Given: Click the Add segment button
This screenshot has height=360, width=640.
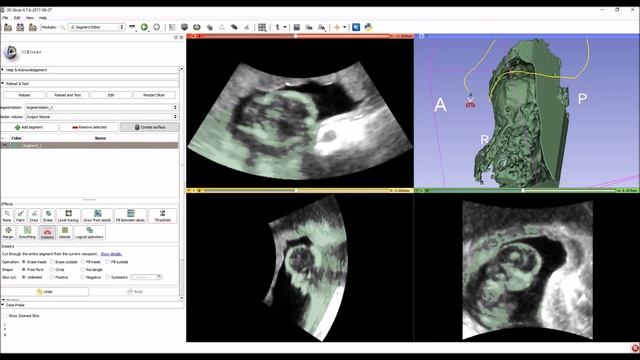Looking at the screenshot, I should 29,127.
